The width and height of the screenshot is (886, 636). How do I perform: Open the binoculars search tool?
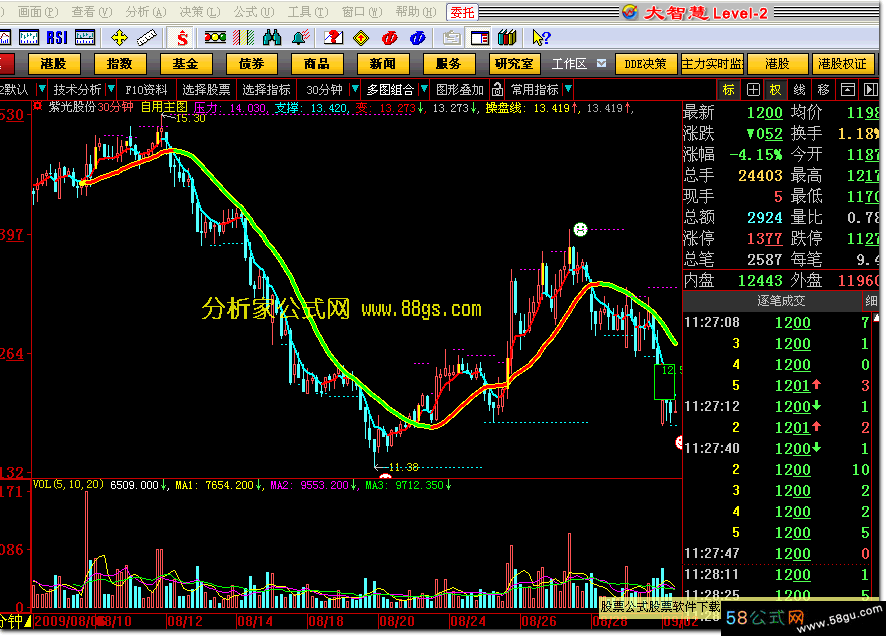(x=272, y=38)
